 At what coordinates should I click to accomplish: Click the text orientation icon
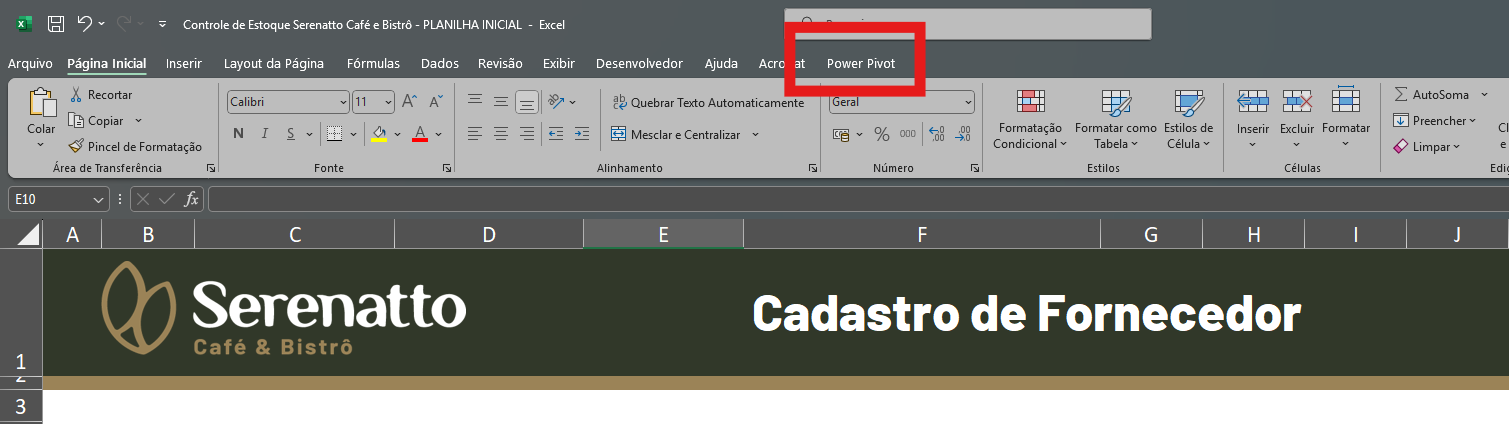pyautogui.click(x=556, y=101)
